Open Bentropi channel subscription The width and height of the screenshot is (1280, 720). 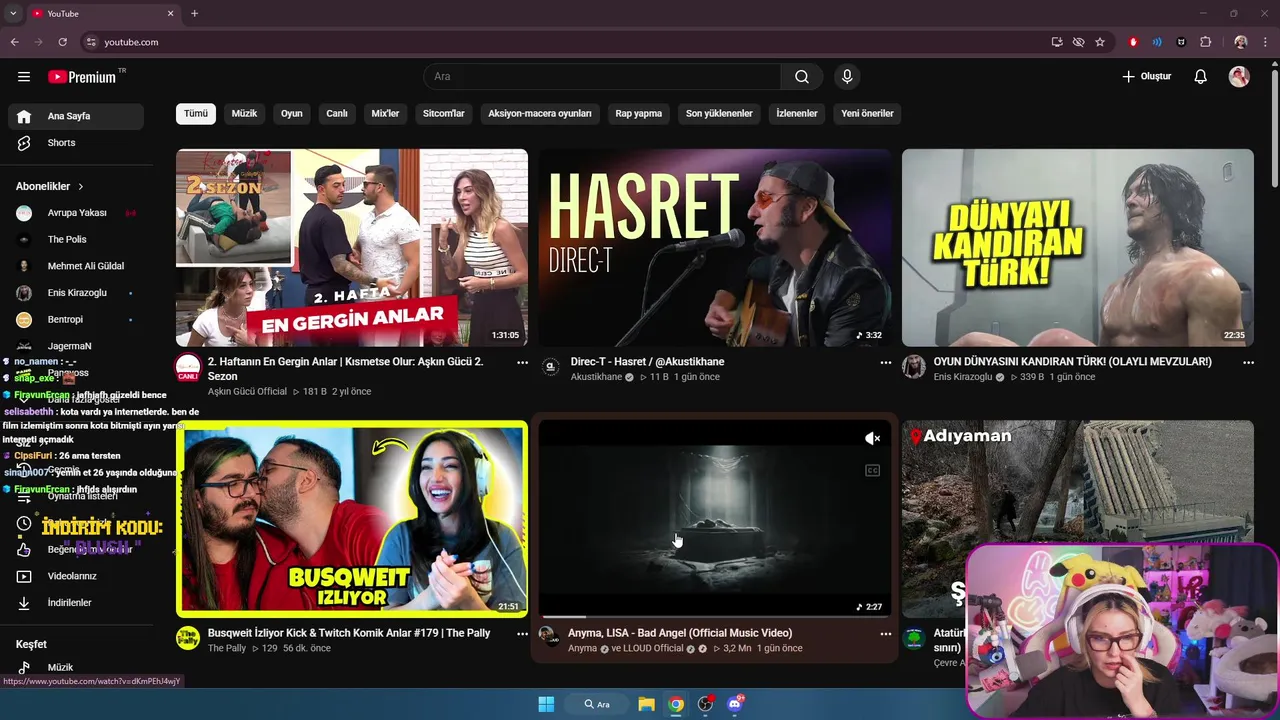coord(76,319)
